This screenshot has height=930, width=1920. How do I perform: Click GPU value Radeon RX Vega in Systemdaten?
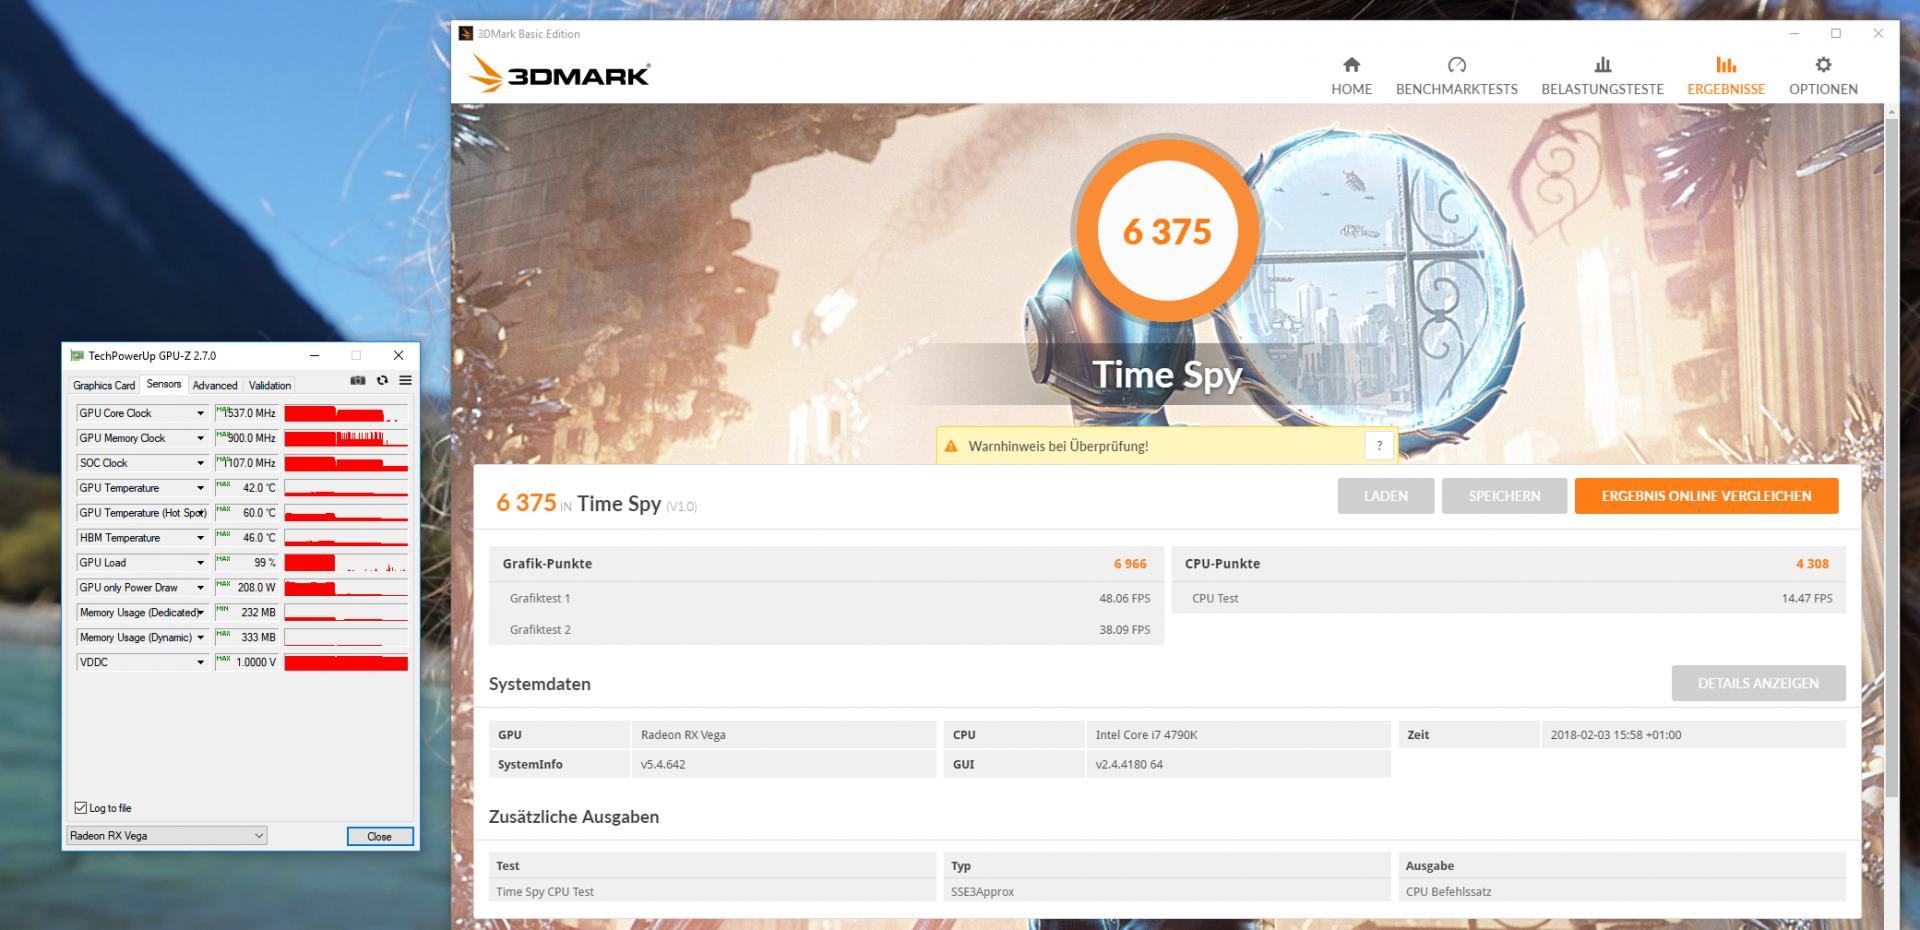[683, 735]
